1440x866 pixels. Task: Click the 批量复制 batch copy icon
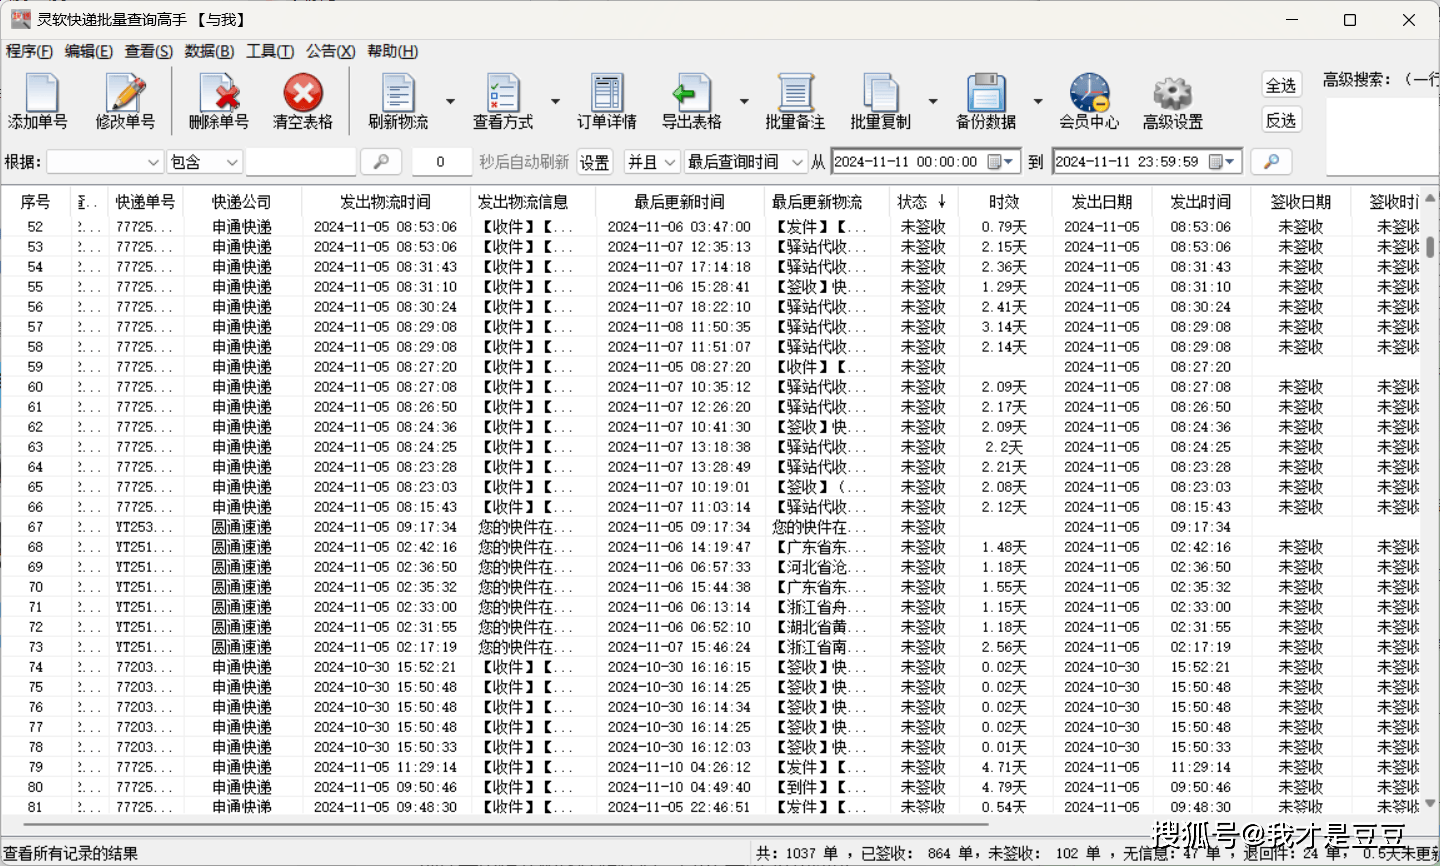coord(880,101)
